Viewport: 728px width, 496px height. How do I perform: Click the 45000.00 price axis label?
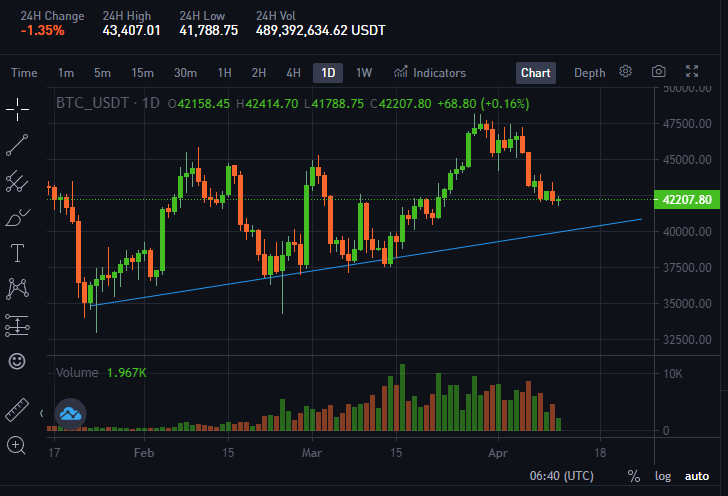pyautogui.click(x=687, y=160)
